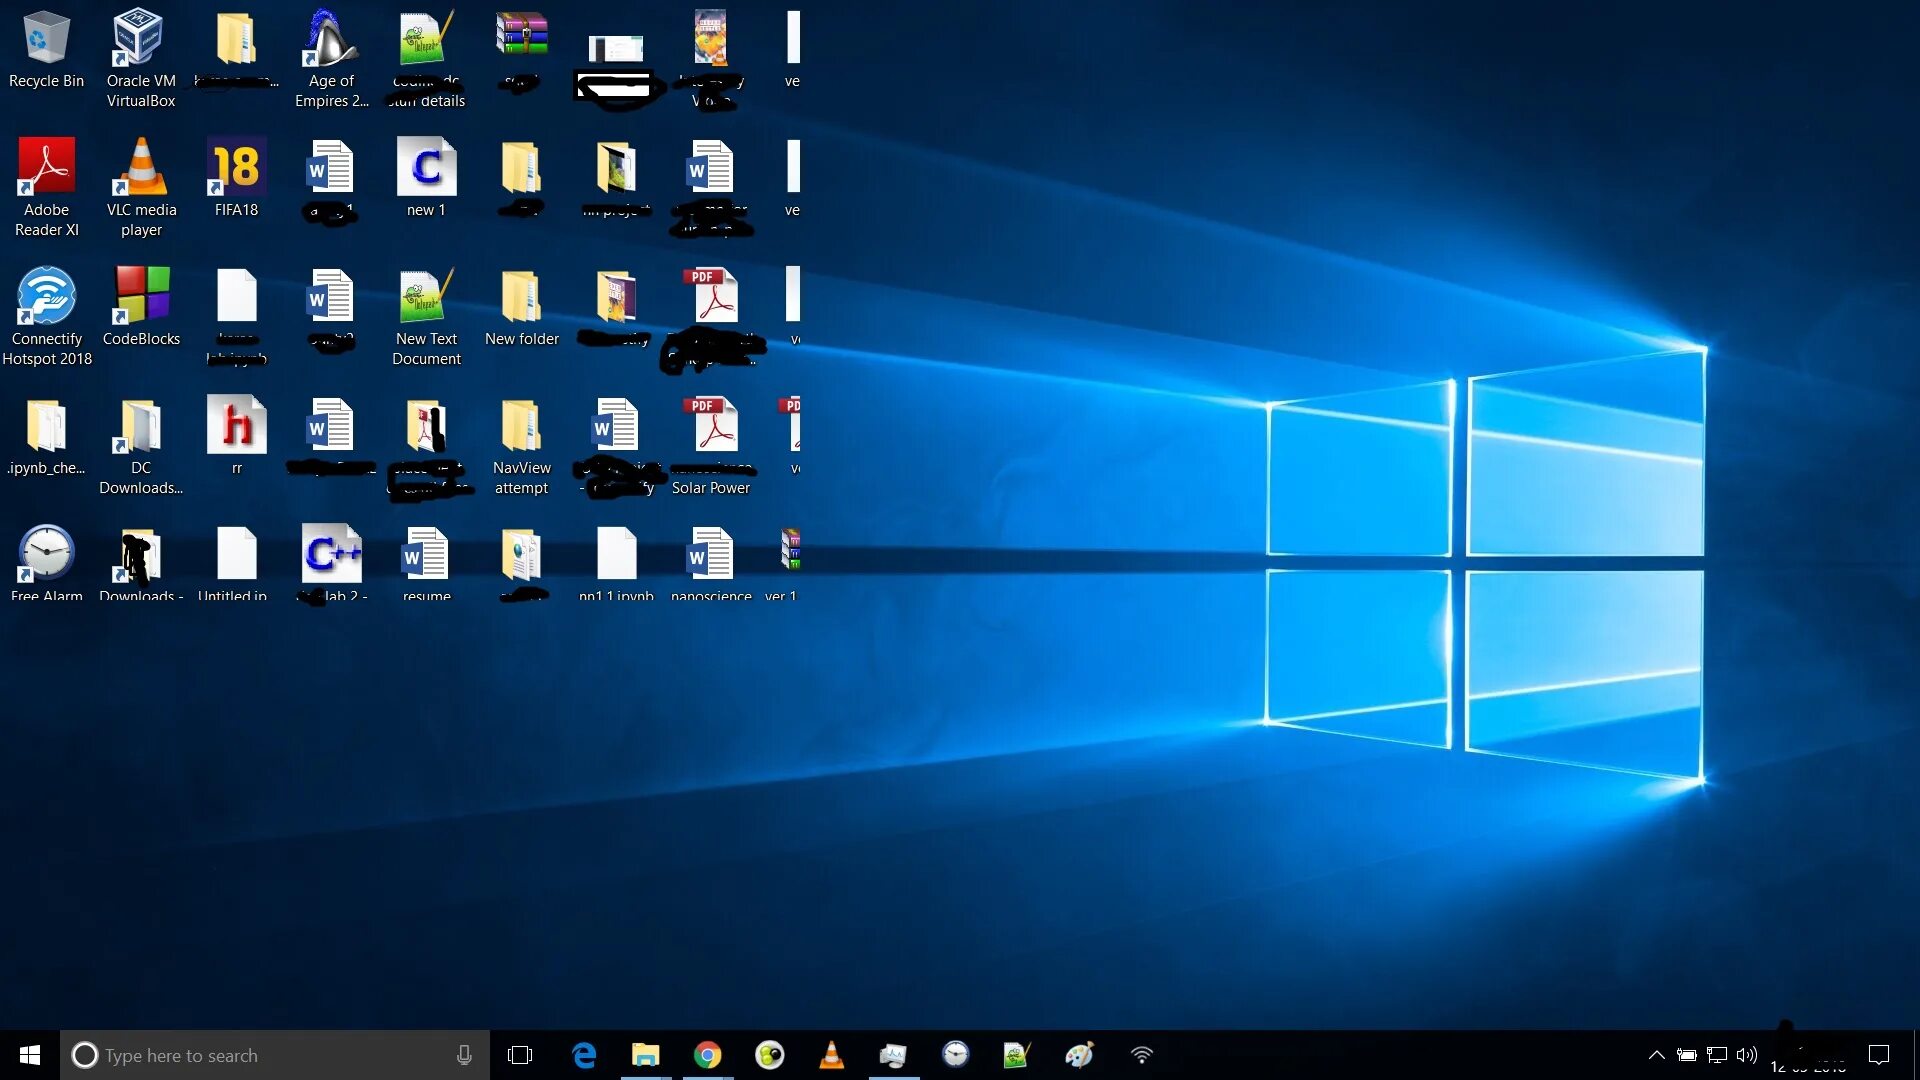This screenshot has height=1080, width=1920.
Task: Click Task View button taskbar
Action: pos(520,1055)
